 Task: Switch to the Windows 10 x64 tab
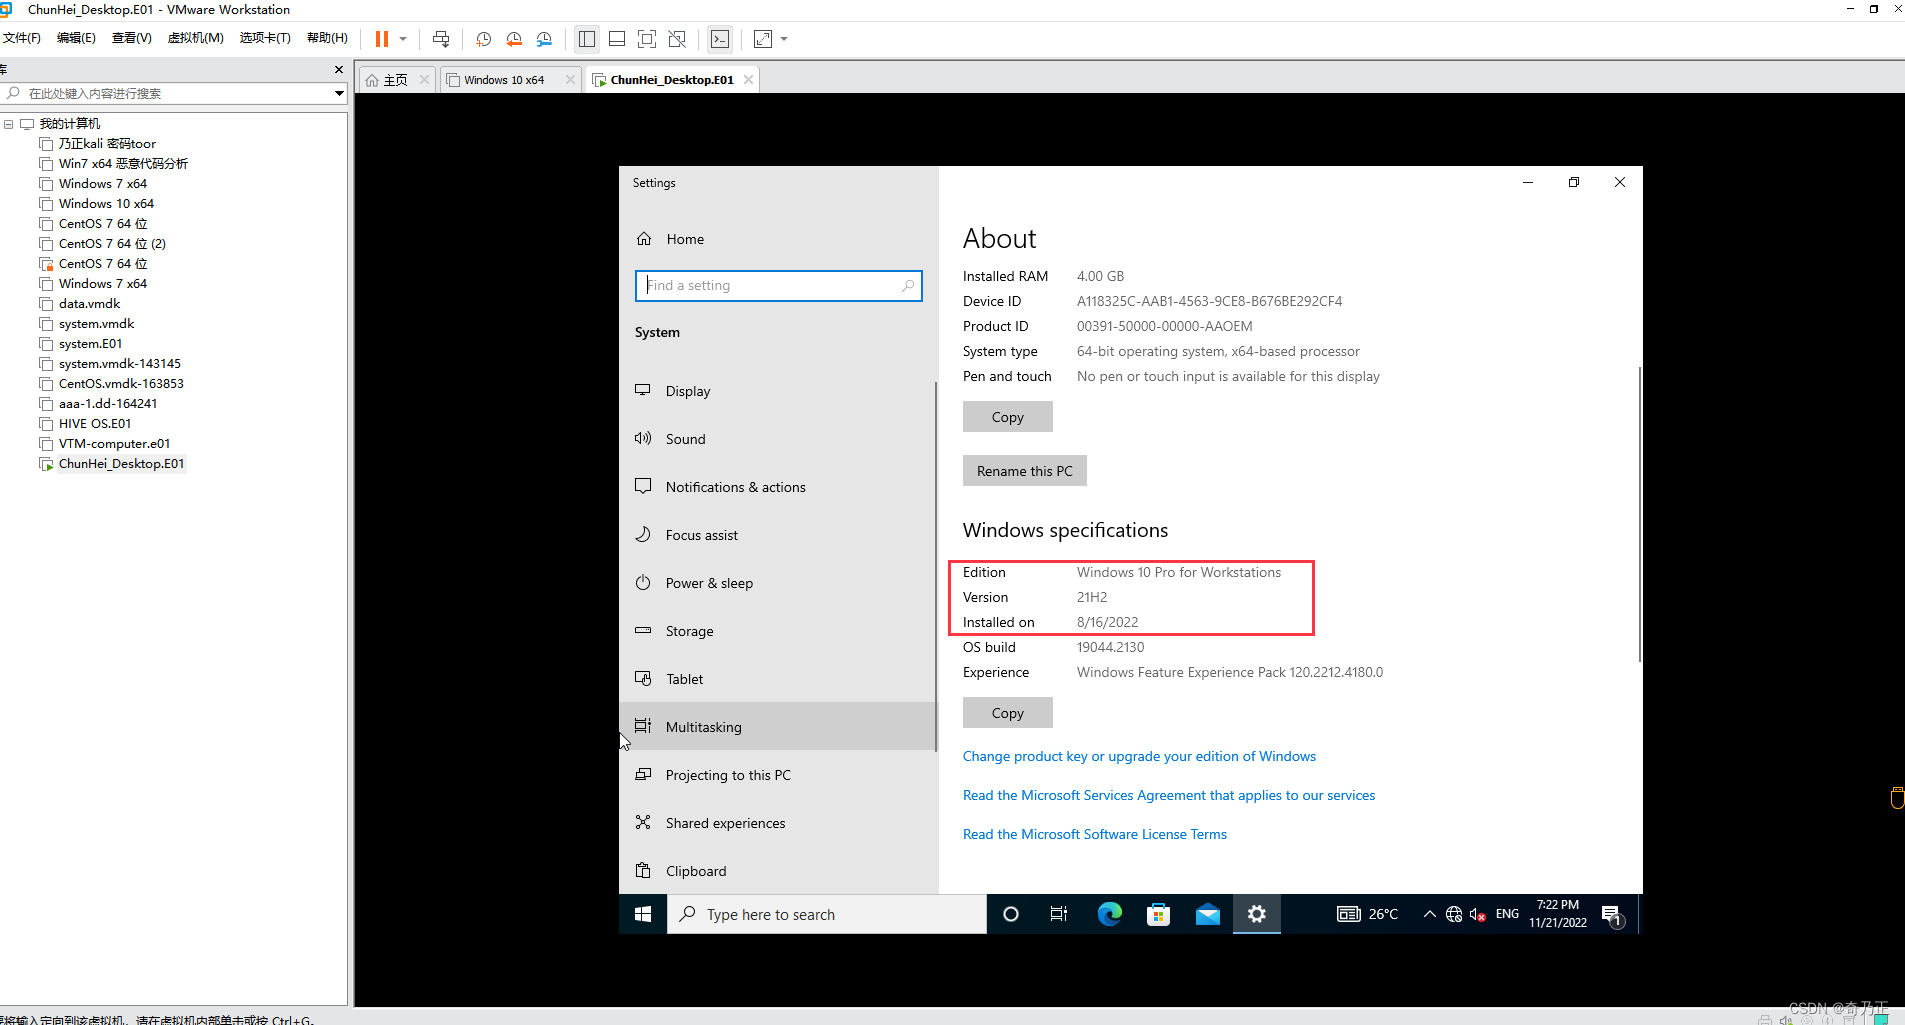[504, 80]
